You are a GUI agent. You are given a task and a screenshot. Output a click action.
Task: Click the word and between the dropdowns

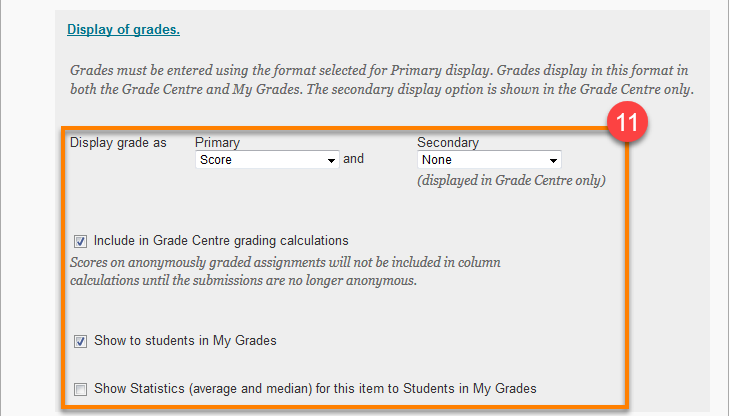353,159
